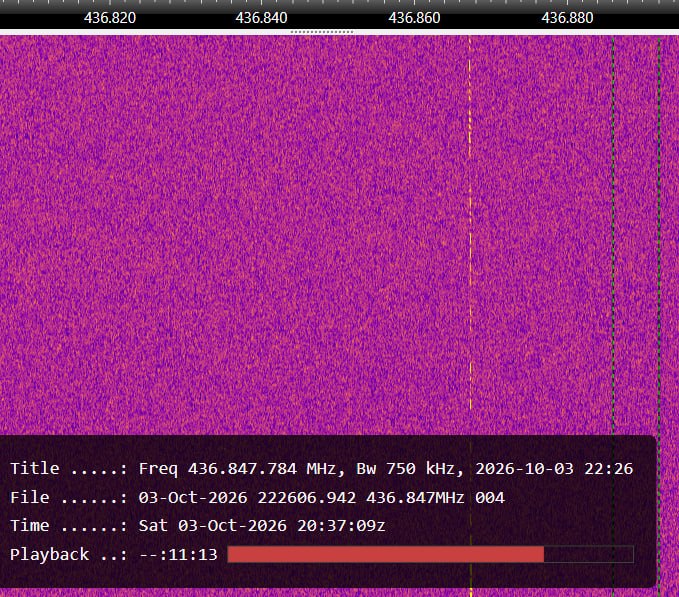
Task: Click the 436.840 frequency scale label
Action: coord(262,18)
